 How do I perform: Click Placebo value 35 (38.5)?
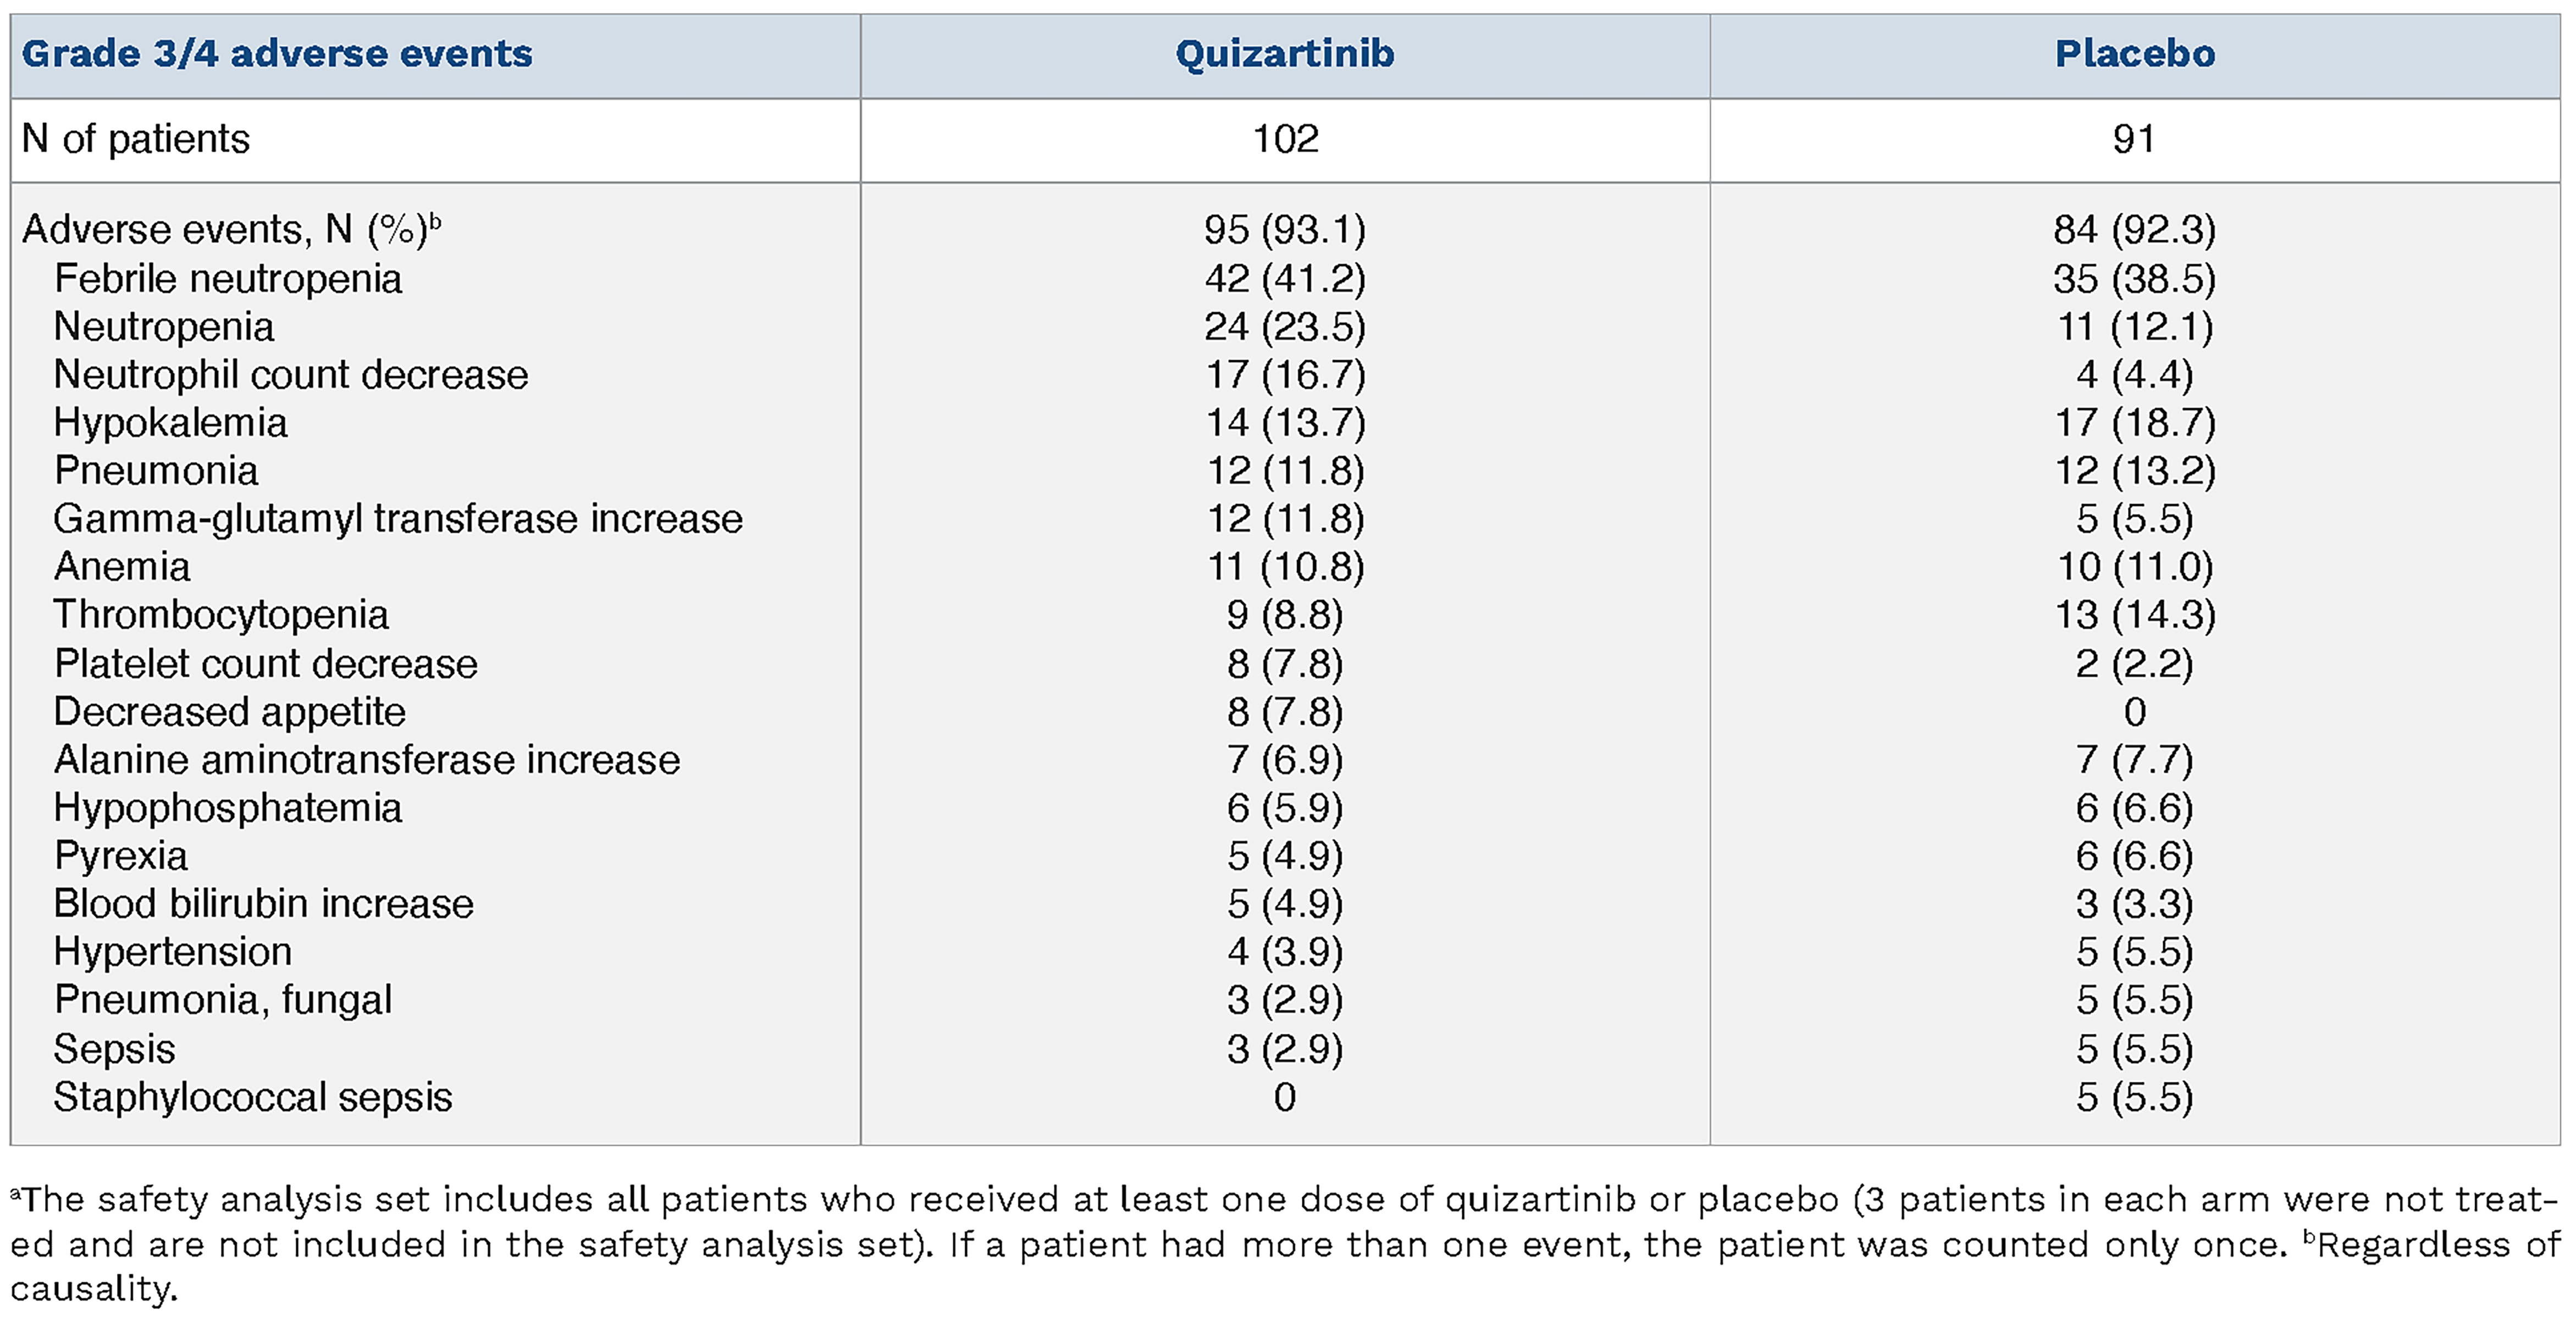click(x=2134, y=279)
